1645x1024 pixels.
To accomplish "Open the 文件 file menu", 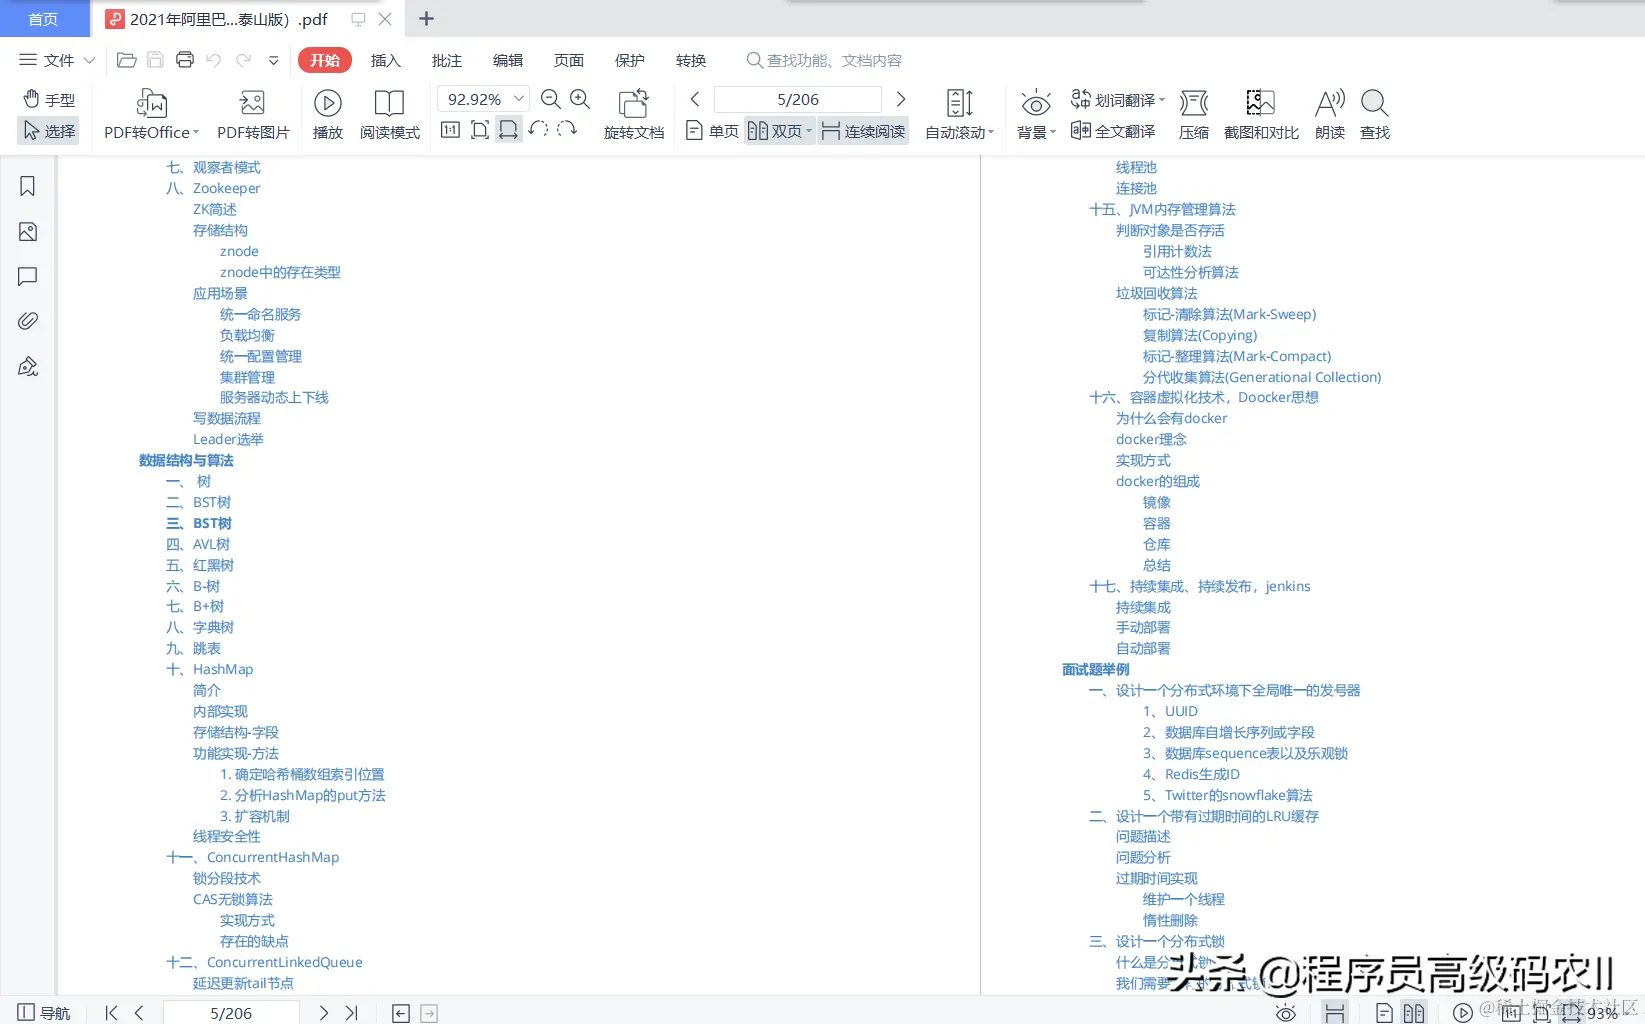I will click(x=55, y=60).
